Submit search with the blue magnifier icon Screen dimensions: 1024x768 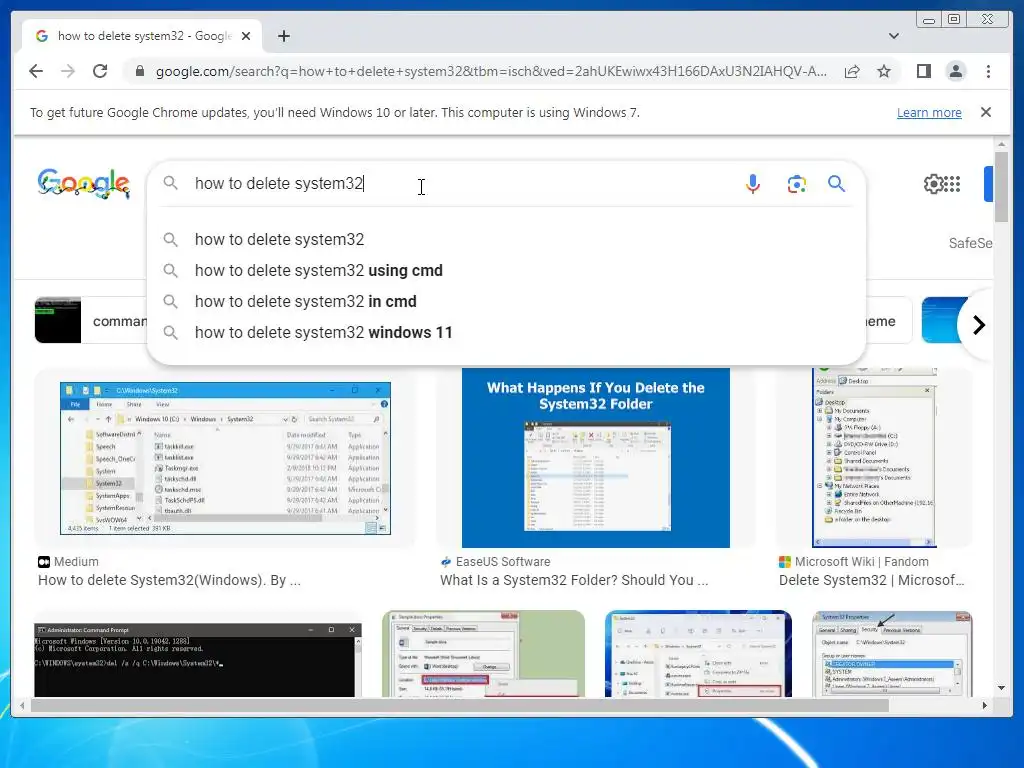(x=836, y=184)
